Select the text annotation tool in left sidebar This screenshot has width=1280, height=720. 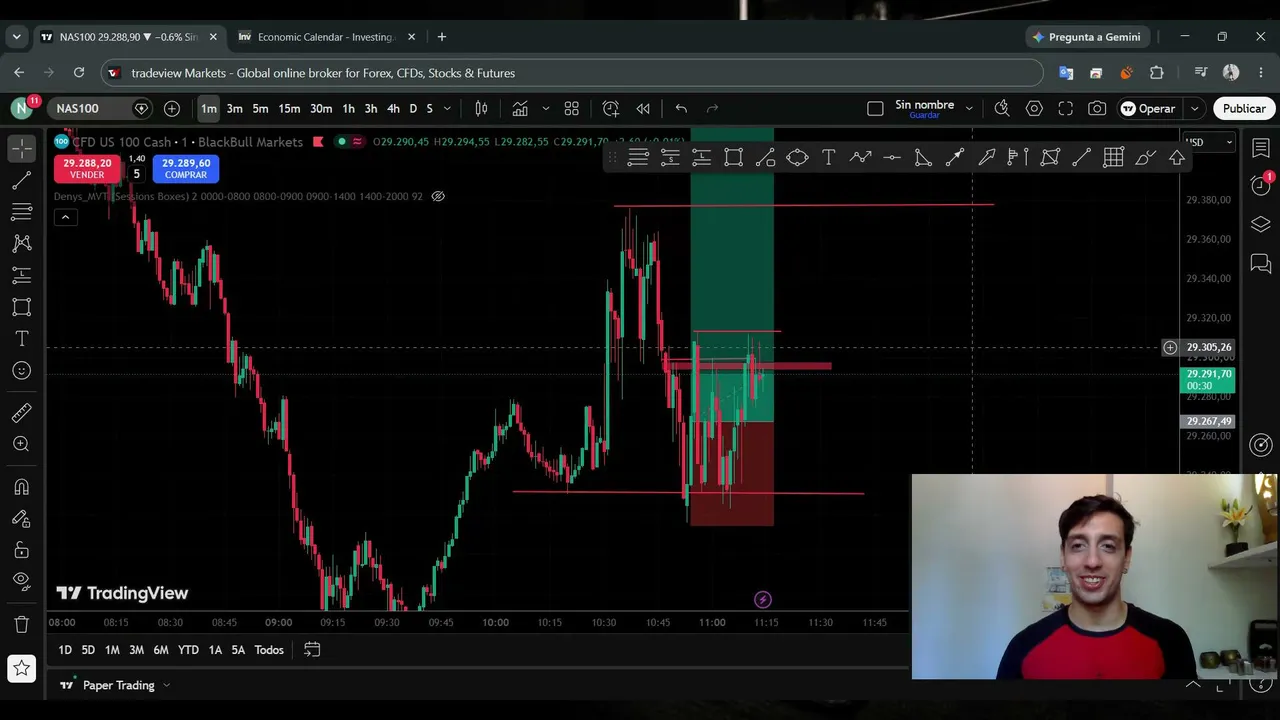click(21, 339)
